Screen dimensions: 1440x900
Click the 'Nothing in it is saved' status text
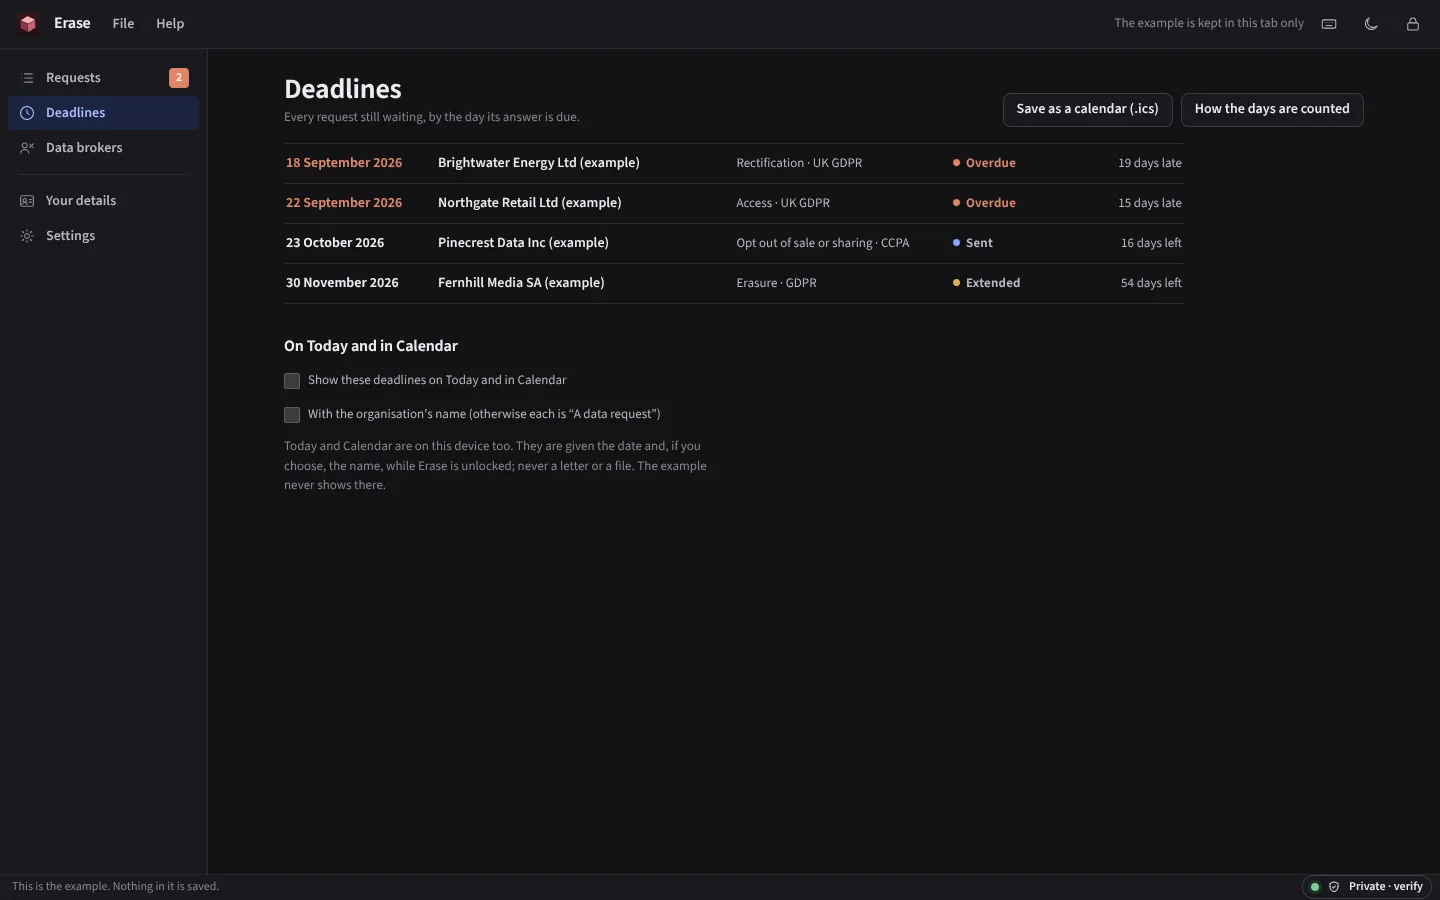coord(166,887)
